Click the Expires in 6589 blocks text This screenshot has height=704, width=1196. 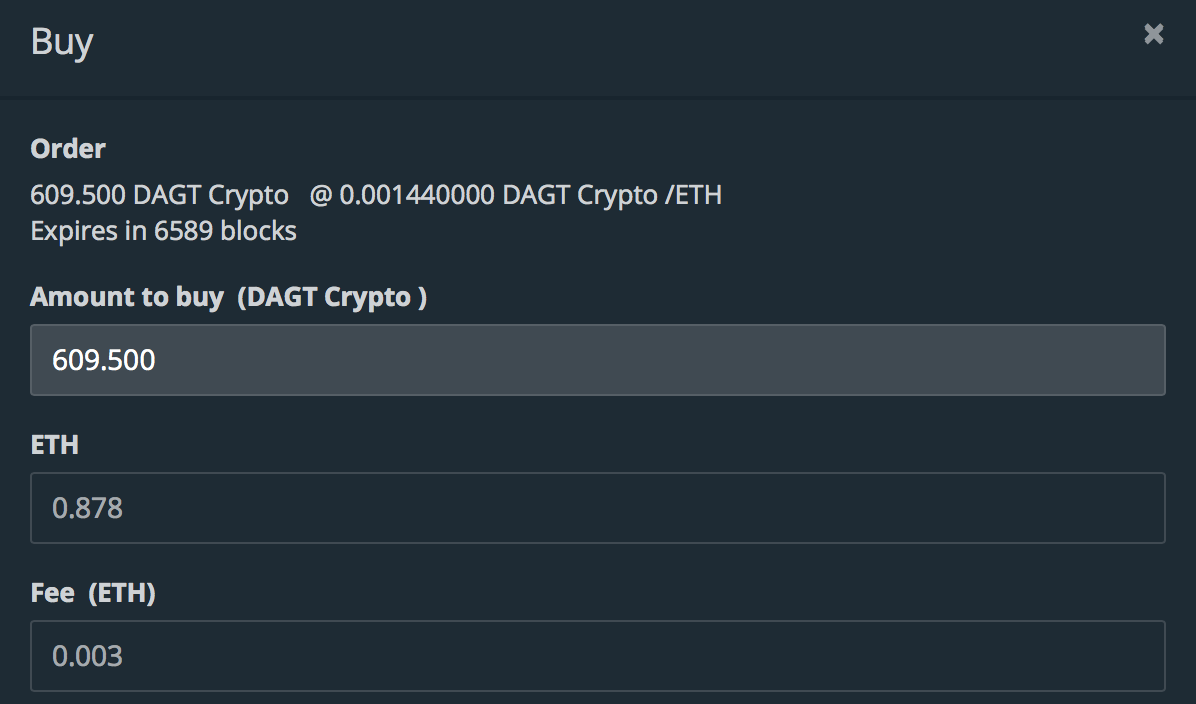(x=163, y=231)
